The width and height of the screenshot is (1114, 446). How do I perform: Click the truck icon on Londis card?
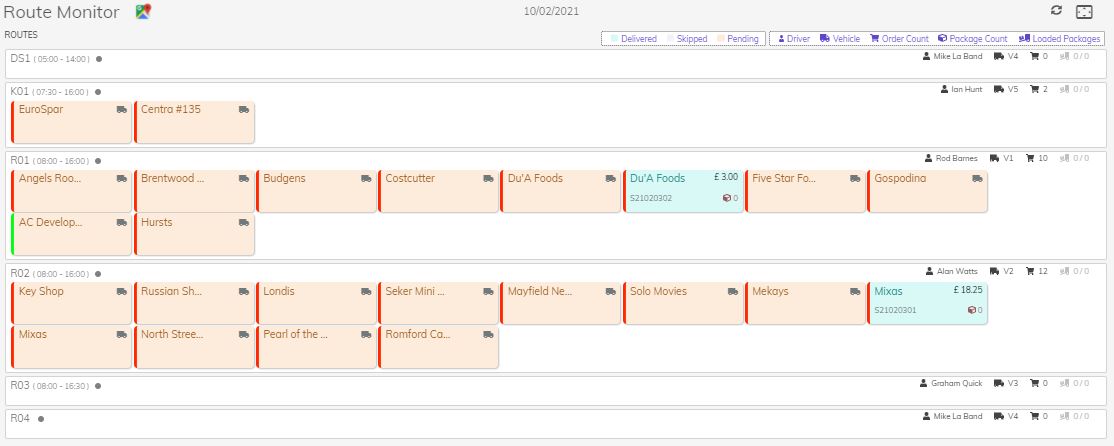pyautogui.click(x=366, y=292)
